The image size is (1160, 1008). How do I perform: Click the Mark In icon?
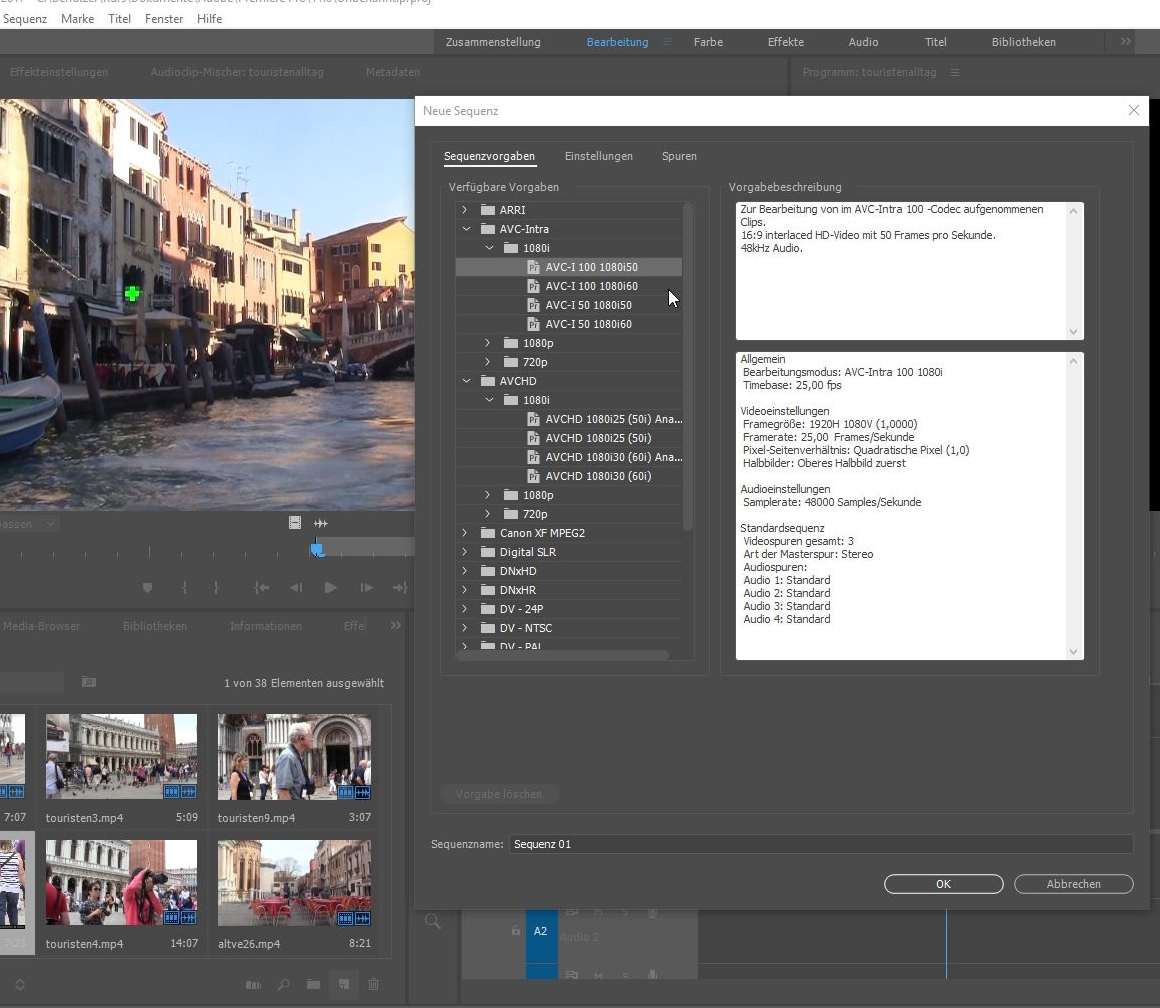[184, 588]
